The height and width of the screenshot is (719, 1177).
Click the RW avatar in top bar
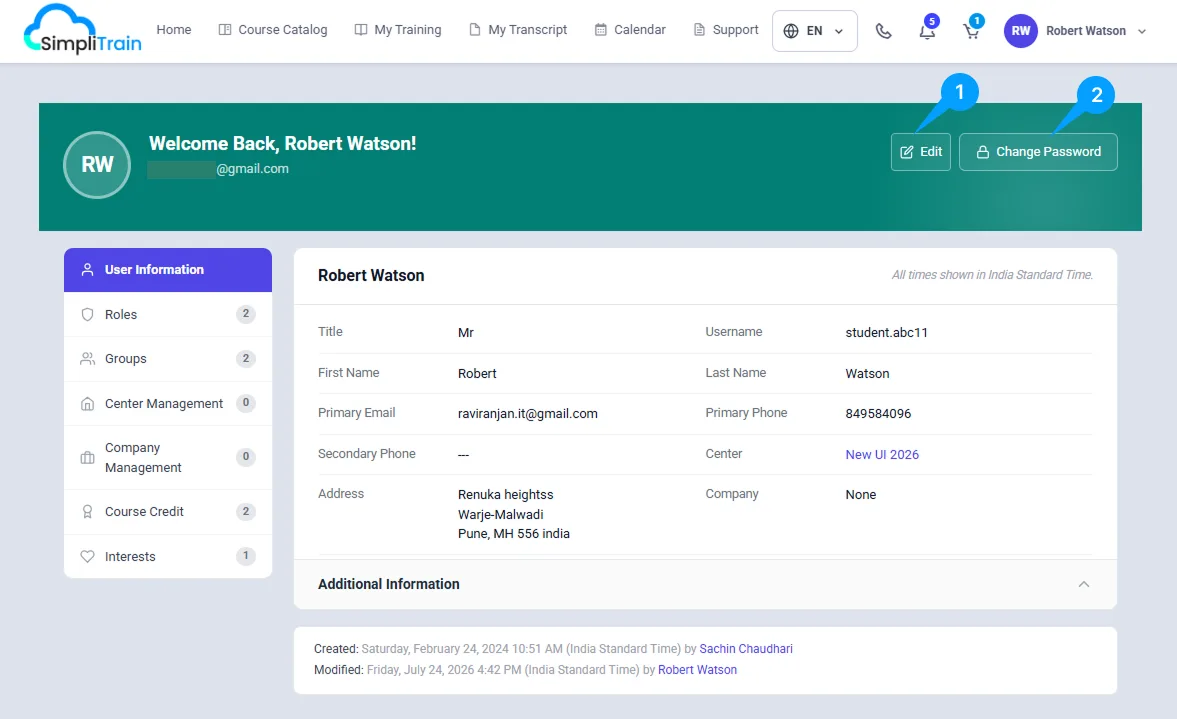1020,31
